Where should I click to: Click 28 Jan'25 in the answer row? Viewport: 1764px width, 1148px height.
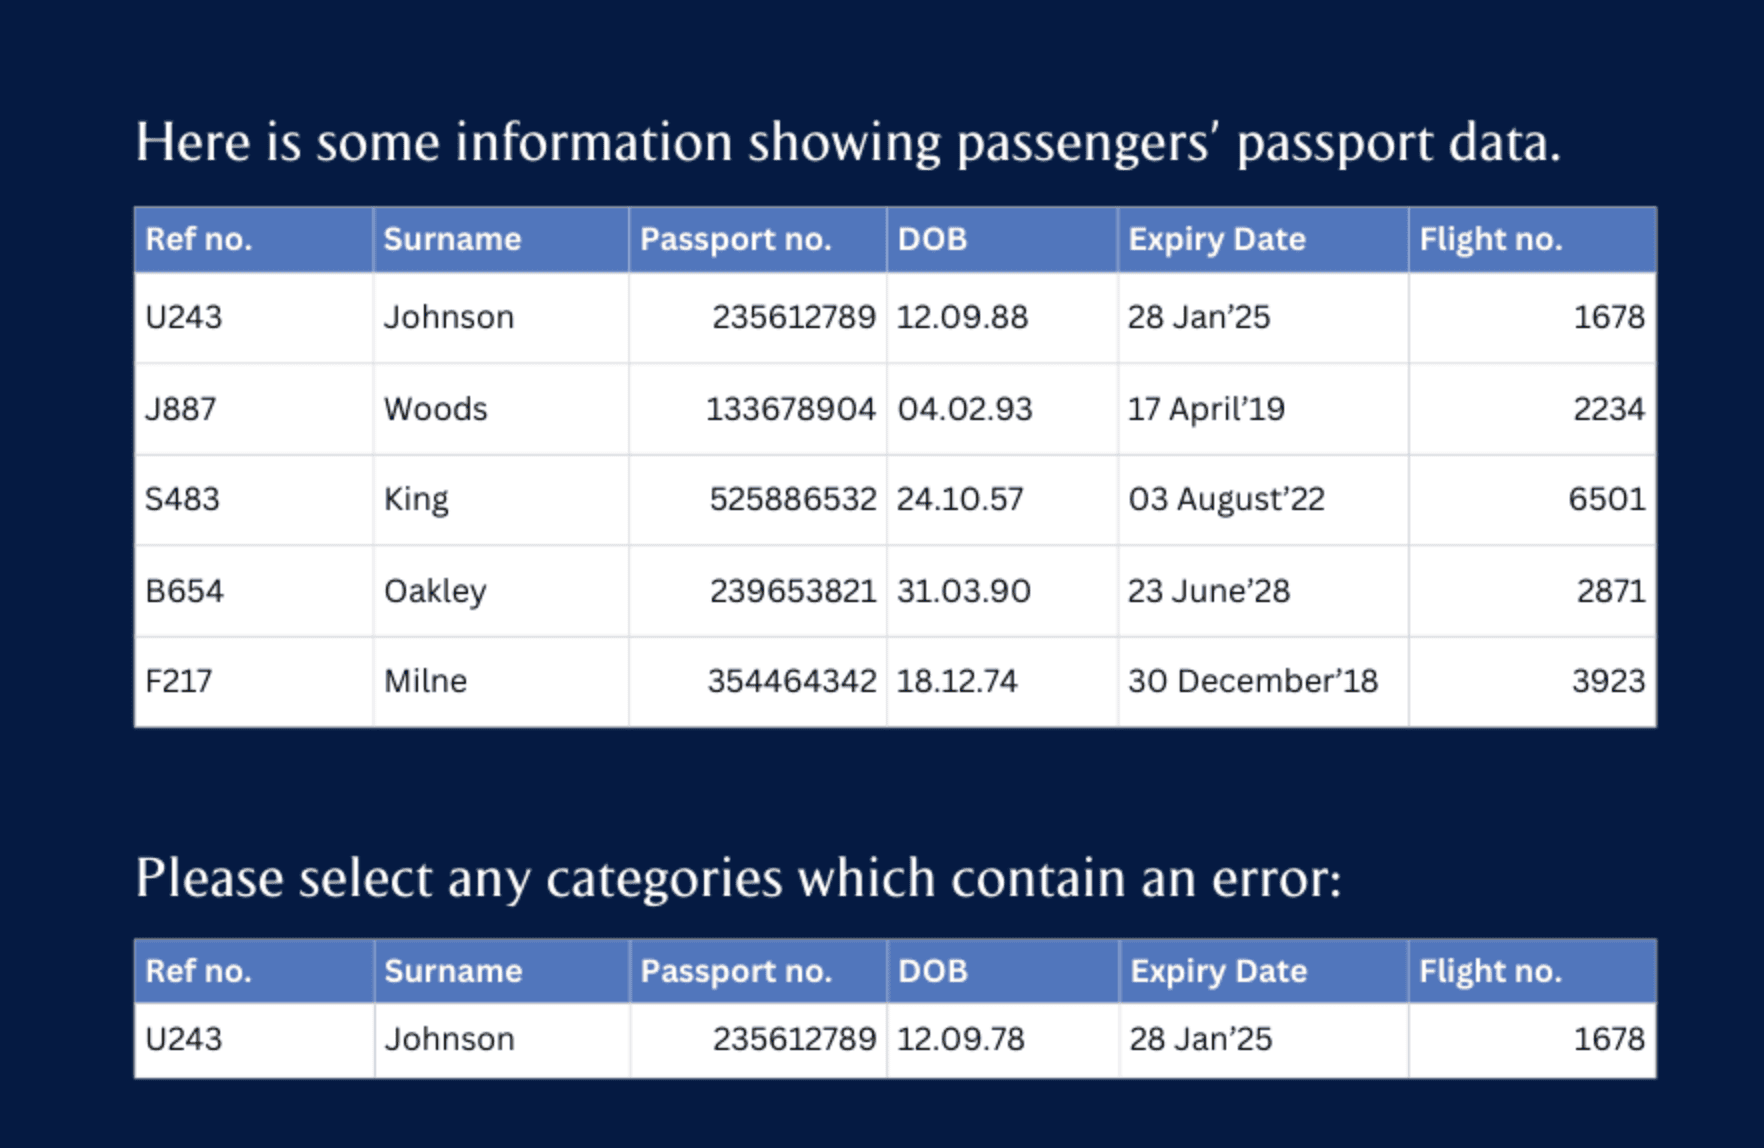(x=1200, y=1039)
